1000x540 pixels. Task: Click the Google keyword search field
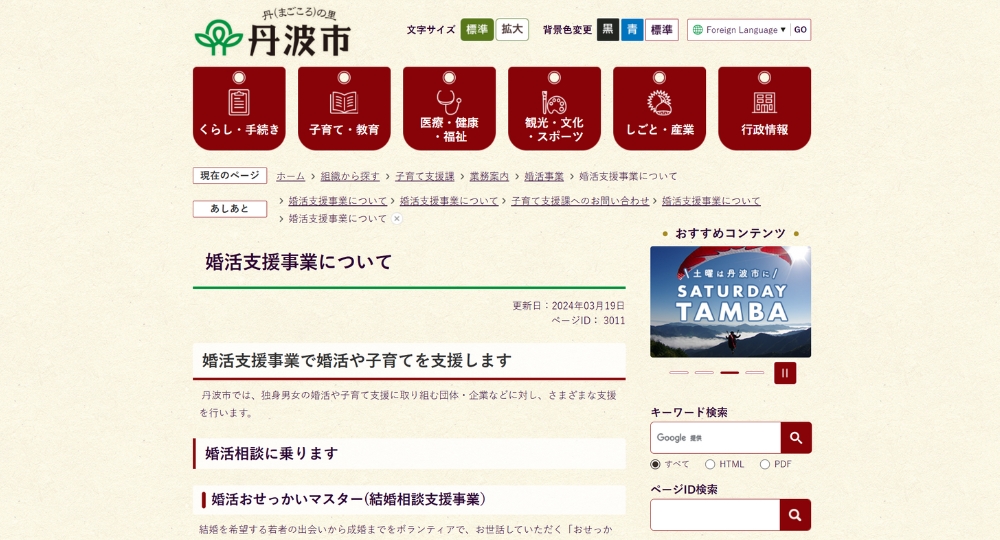[716, 438]
